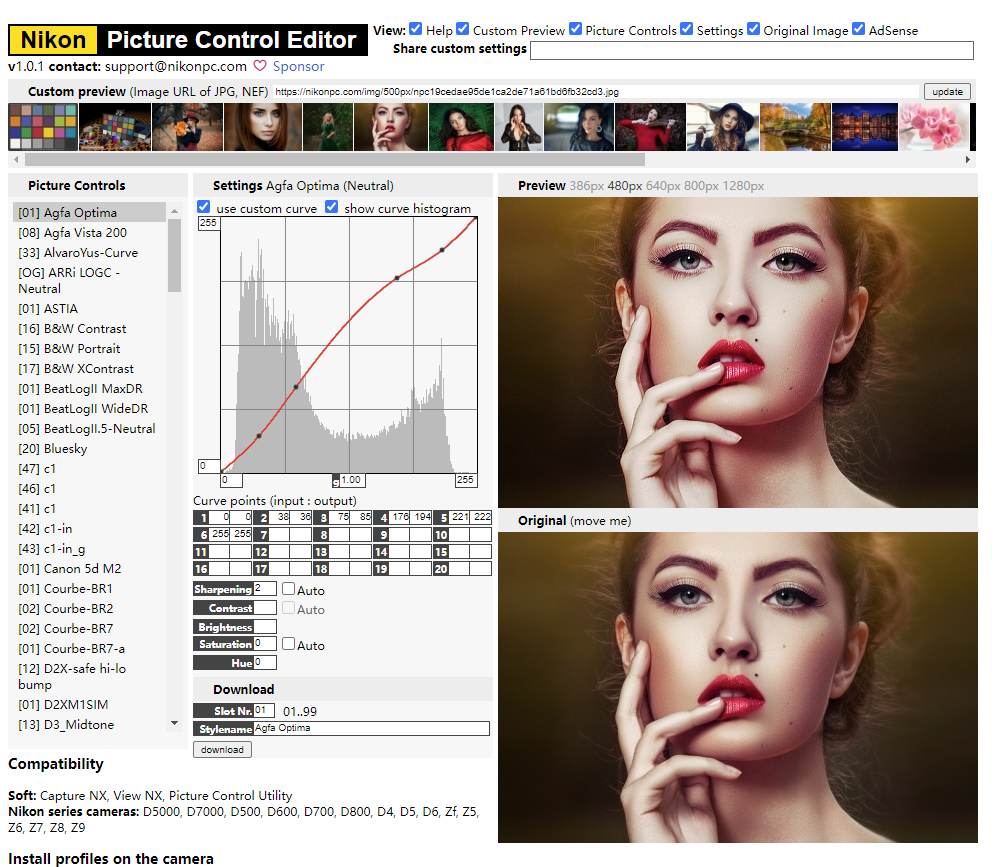The width and height of the screenshot is (997, 867).
Task: Select the color checker chart thumbnail
Action: click(x=43, y=127)
